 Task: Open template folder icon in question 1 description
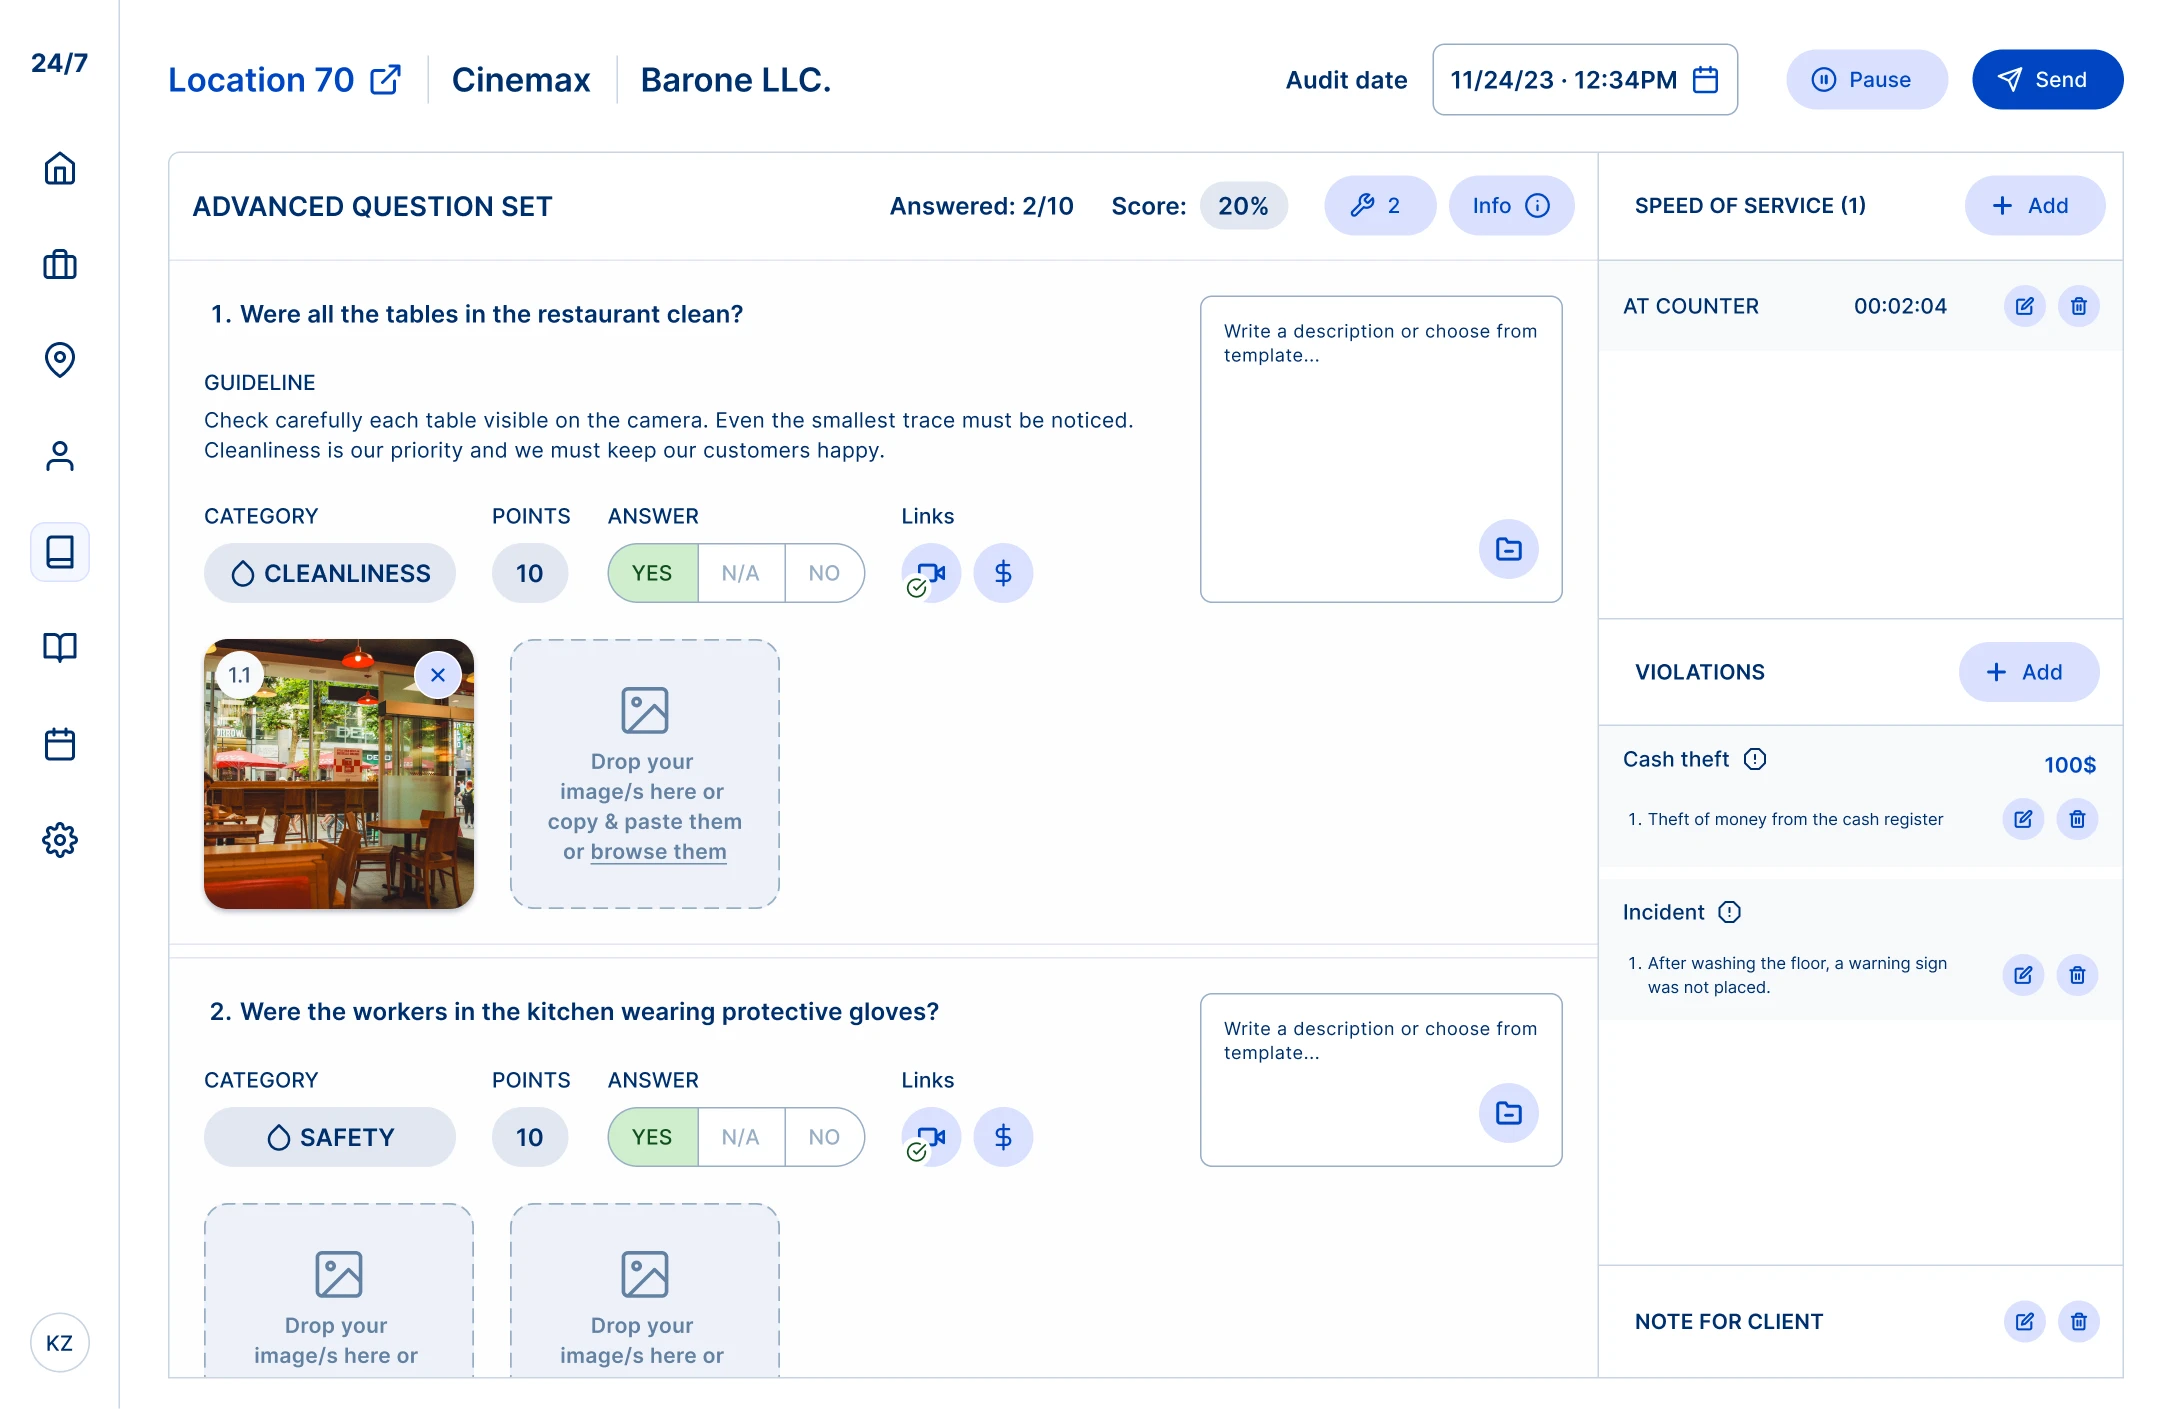click(1508, 549)
